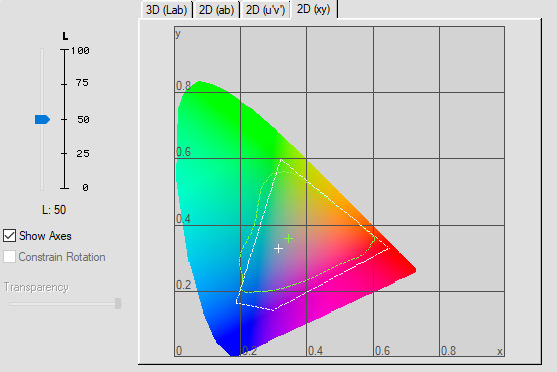Click the Show Axes label

click(45, 236)
